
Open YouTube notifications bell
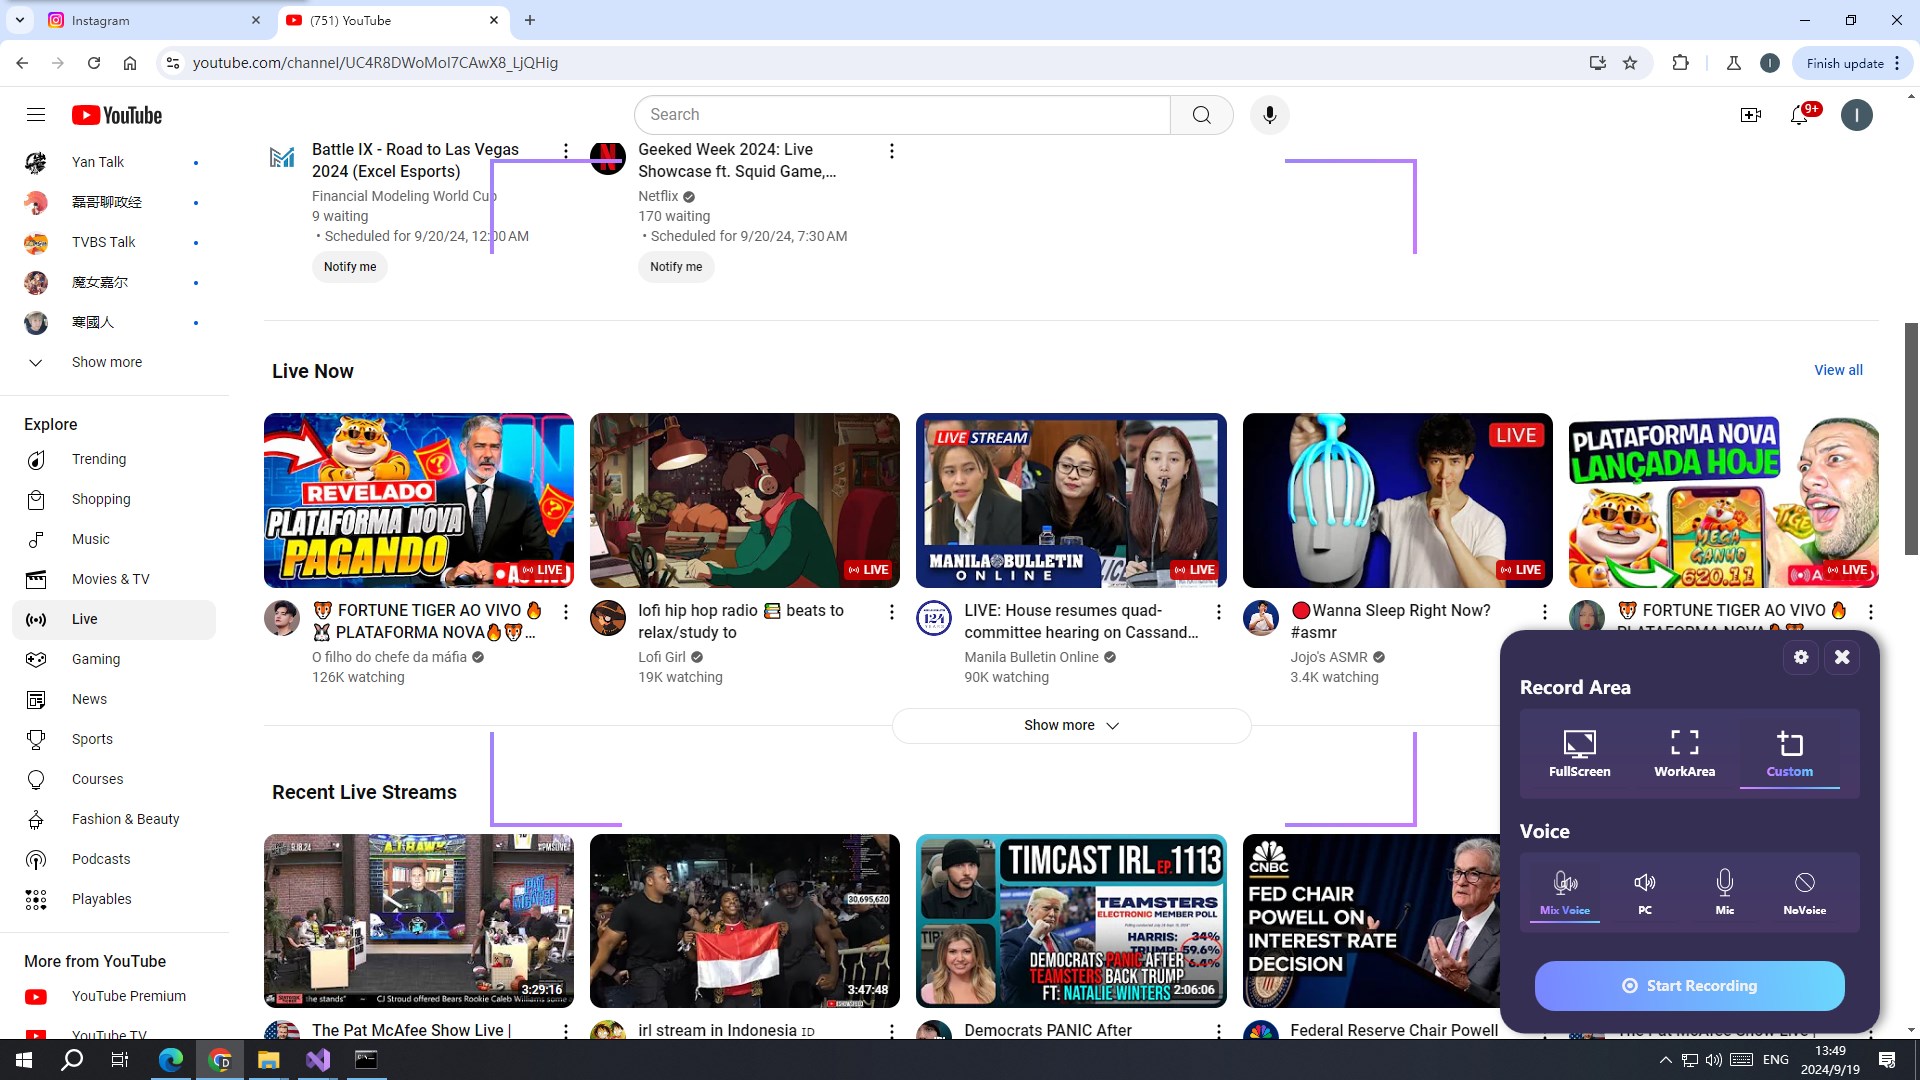tap(1799, 115)
